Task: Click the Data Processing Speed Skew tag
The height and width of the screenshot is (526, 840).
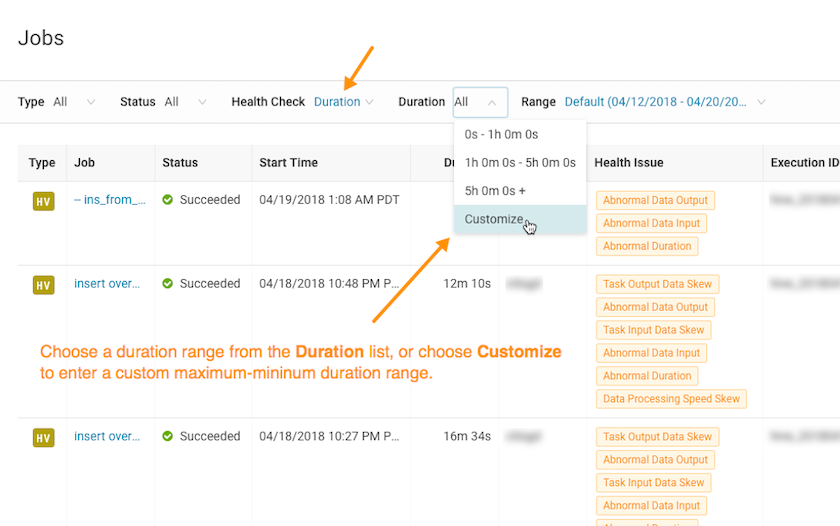Action: pos(671,399)
